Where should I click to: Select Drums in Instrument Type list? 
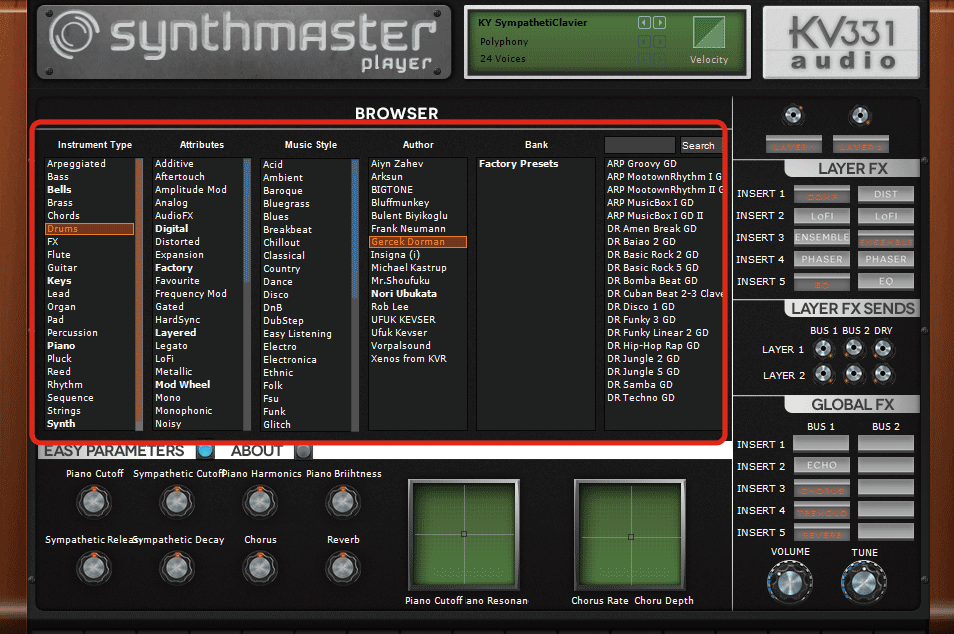(x=89, y=229)
